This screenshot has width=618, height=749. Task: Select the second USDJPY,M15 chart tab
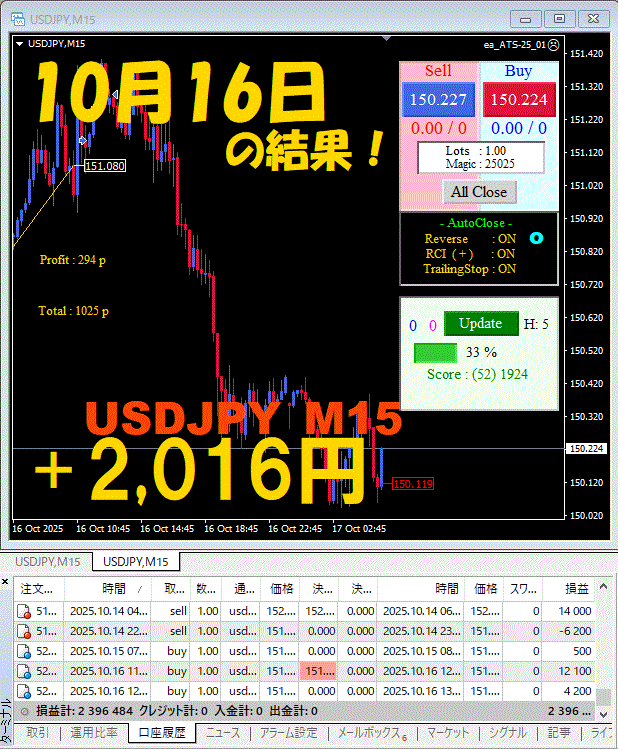click(136, 561)
